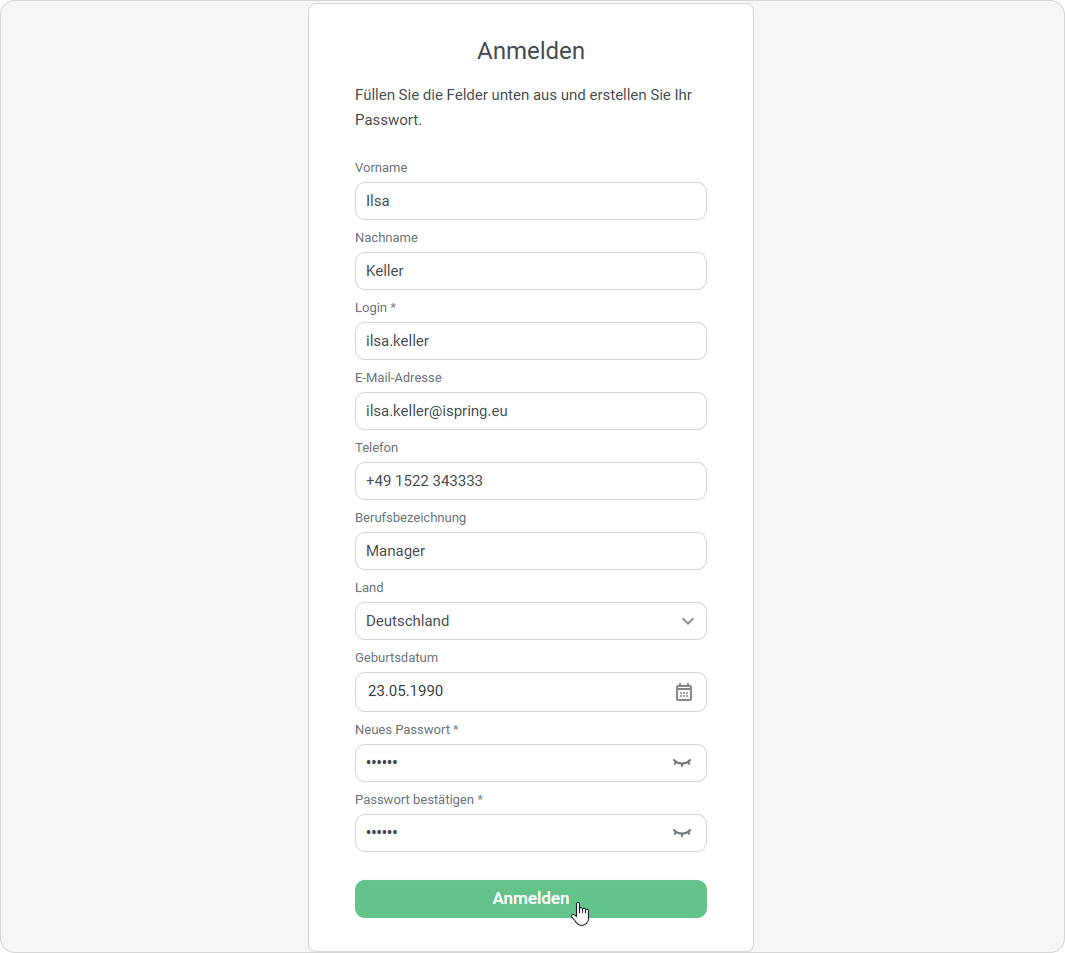Viewport: 1065px width, 953px height.
Task: Click the E-Mail-Adresse input box
Action: pyautogui.click(x=530, y=411)
